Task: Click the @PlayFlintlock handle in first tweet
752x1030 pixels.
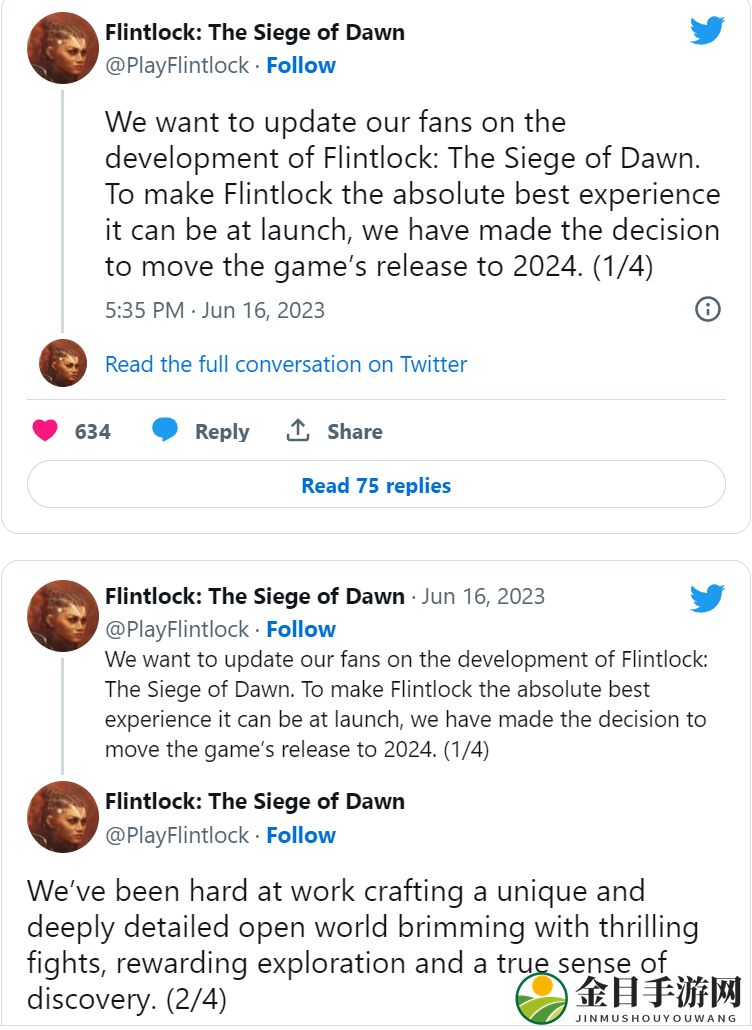Action: (x=177, y=66)
